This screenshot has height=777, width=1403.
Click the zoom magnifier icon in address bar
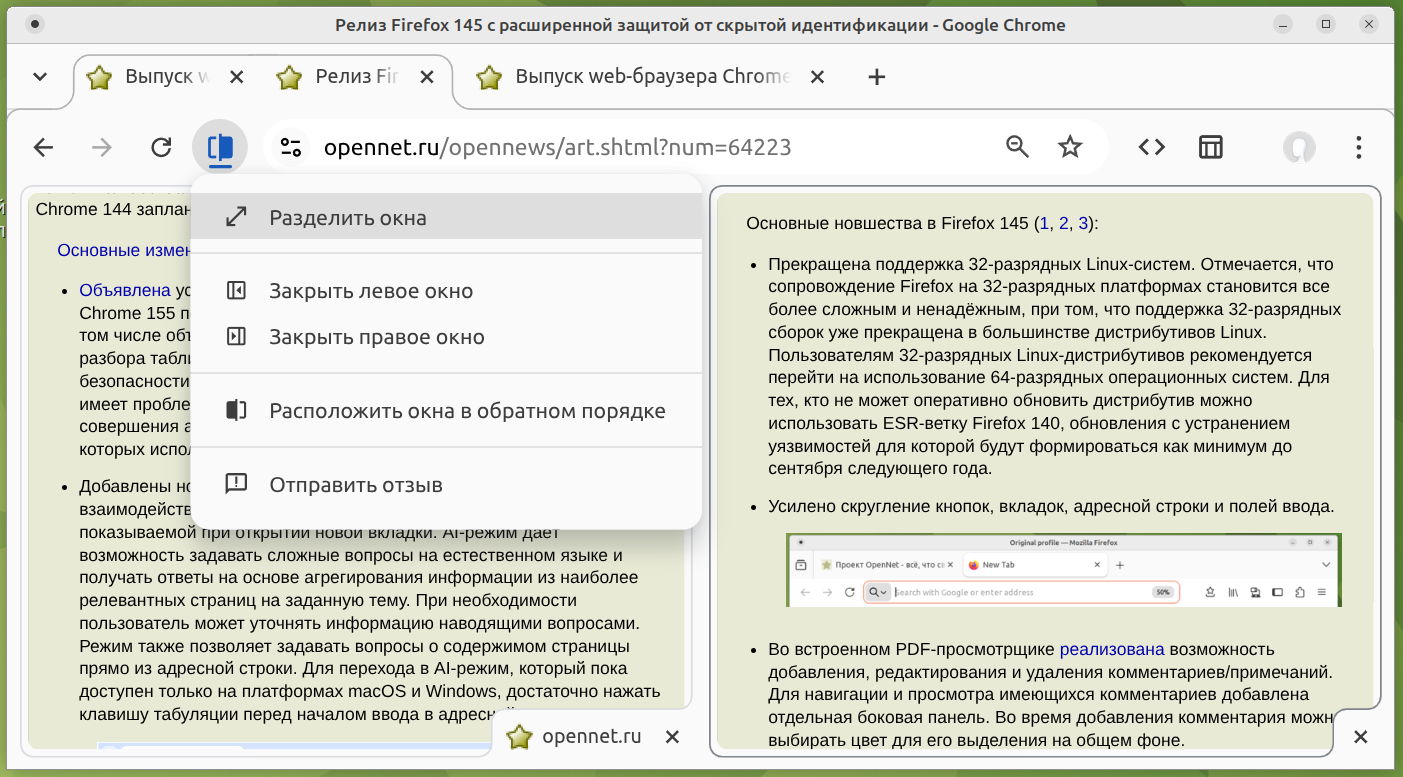point(1017,148)
